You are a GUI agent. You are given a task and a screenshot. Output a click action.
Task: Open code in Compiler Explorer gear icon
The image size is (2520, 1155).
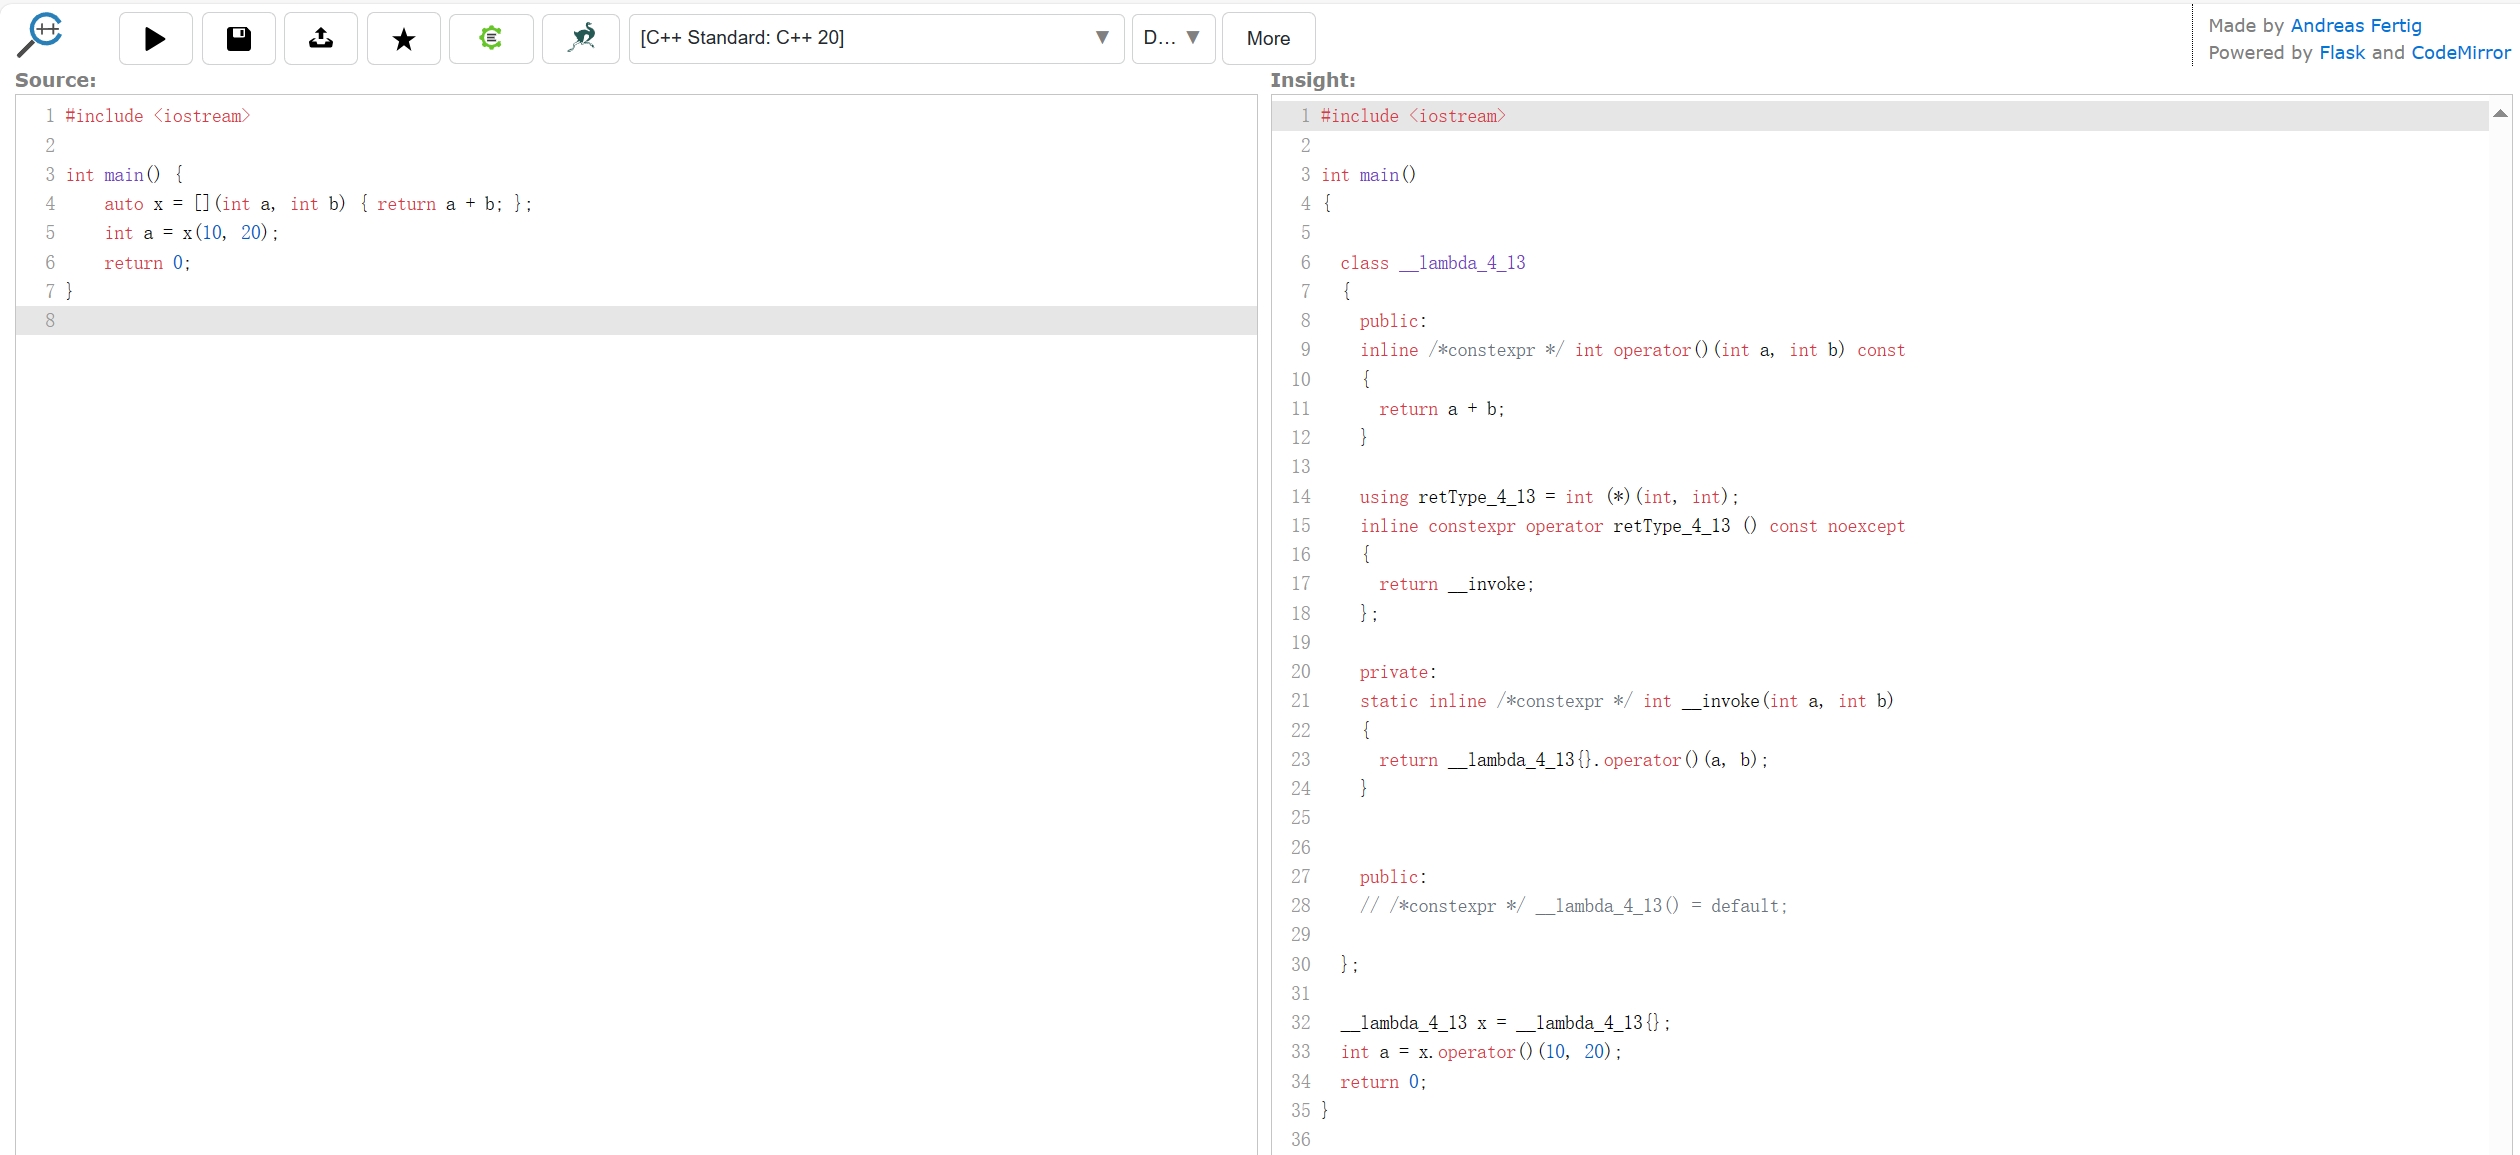[490, 39]
